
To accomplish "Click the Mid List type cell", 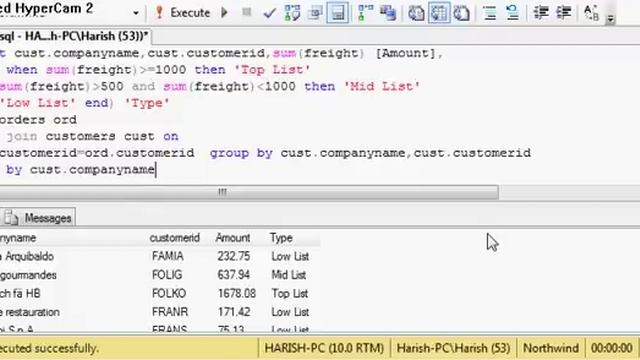I will 289,275.
